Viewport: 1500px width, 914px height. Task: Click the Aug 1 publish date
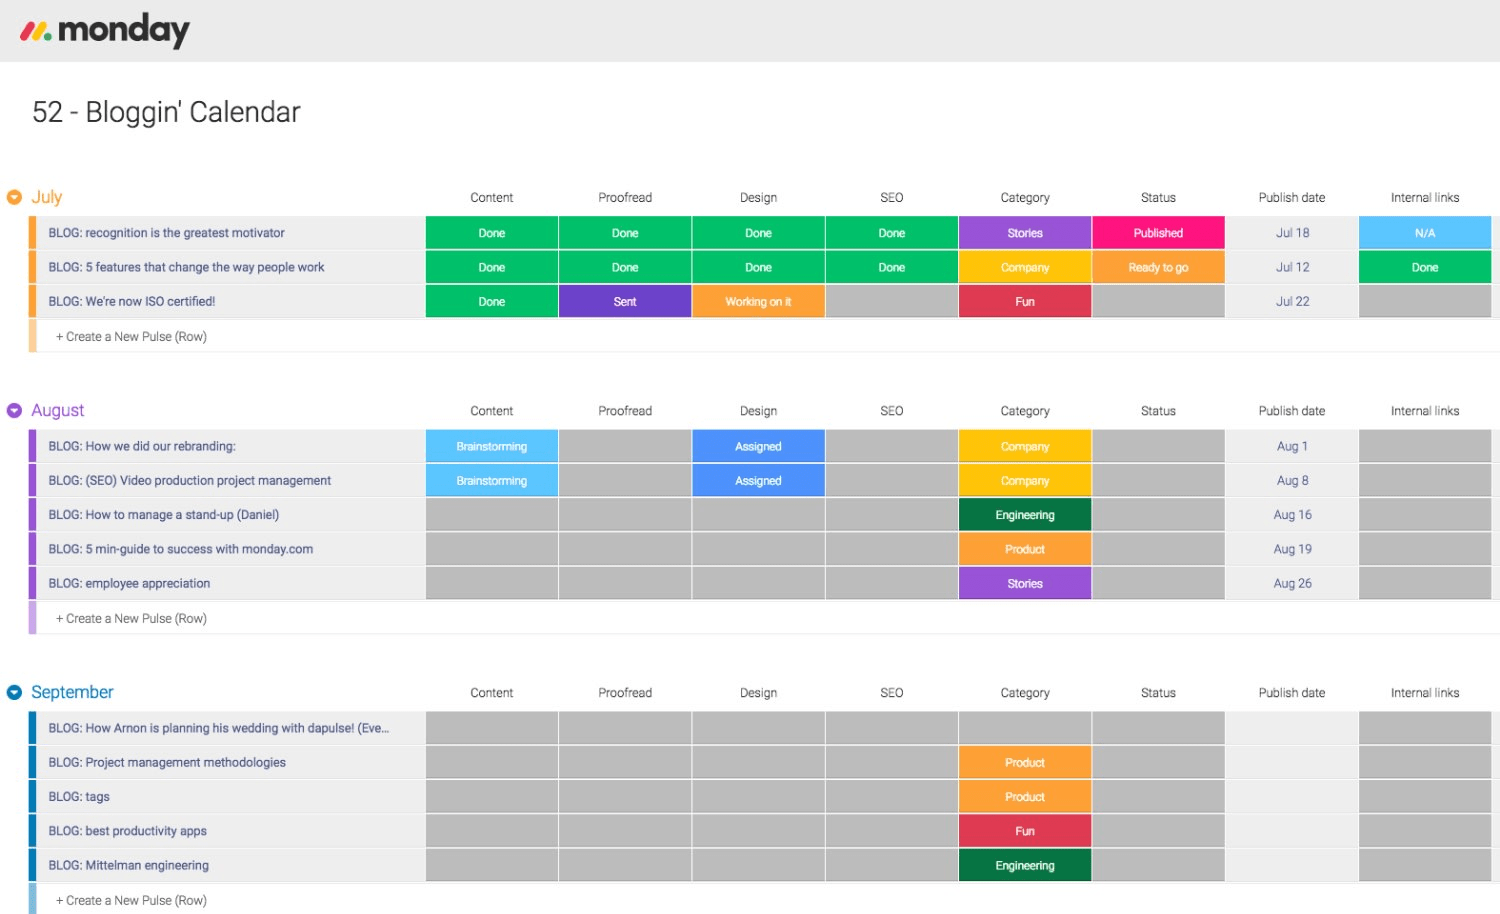click(x=1292, y=446)
